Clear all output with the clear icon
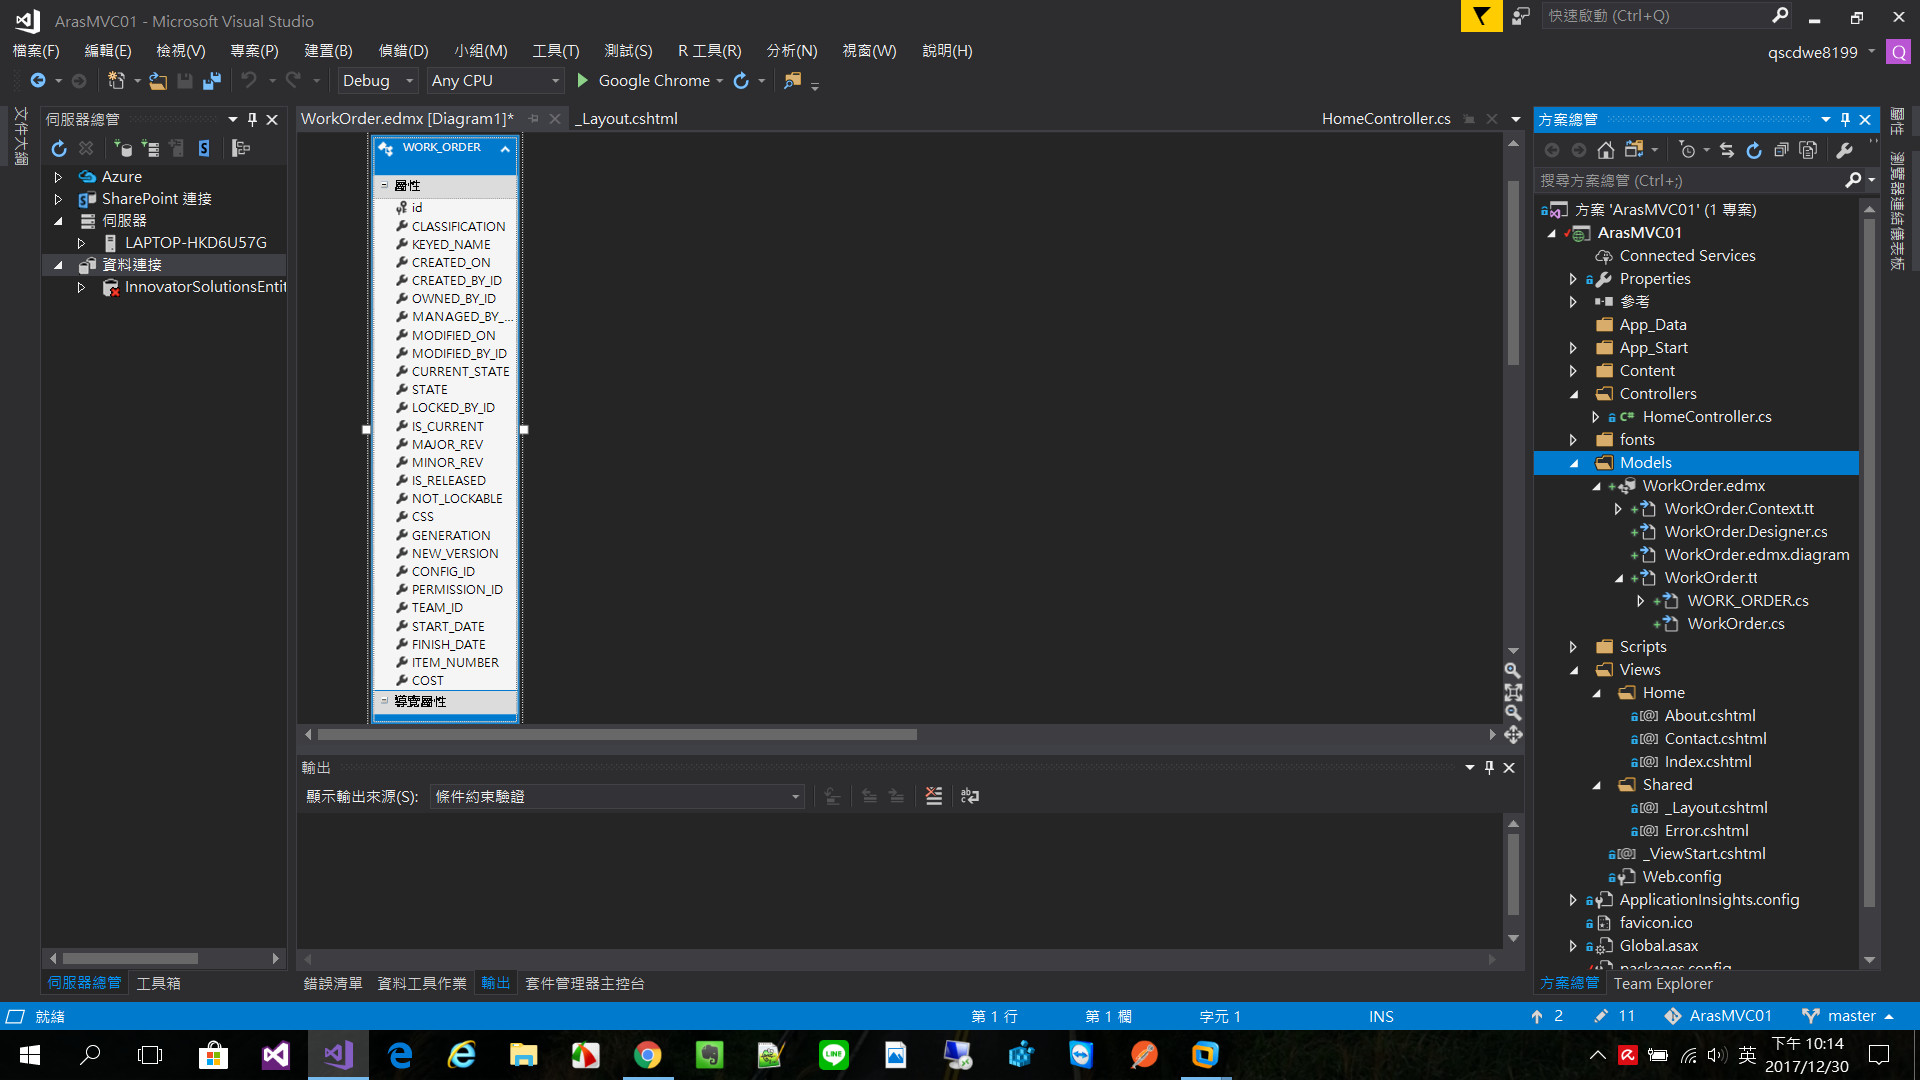 tap(933, 796)
